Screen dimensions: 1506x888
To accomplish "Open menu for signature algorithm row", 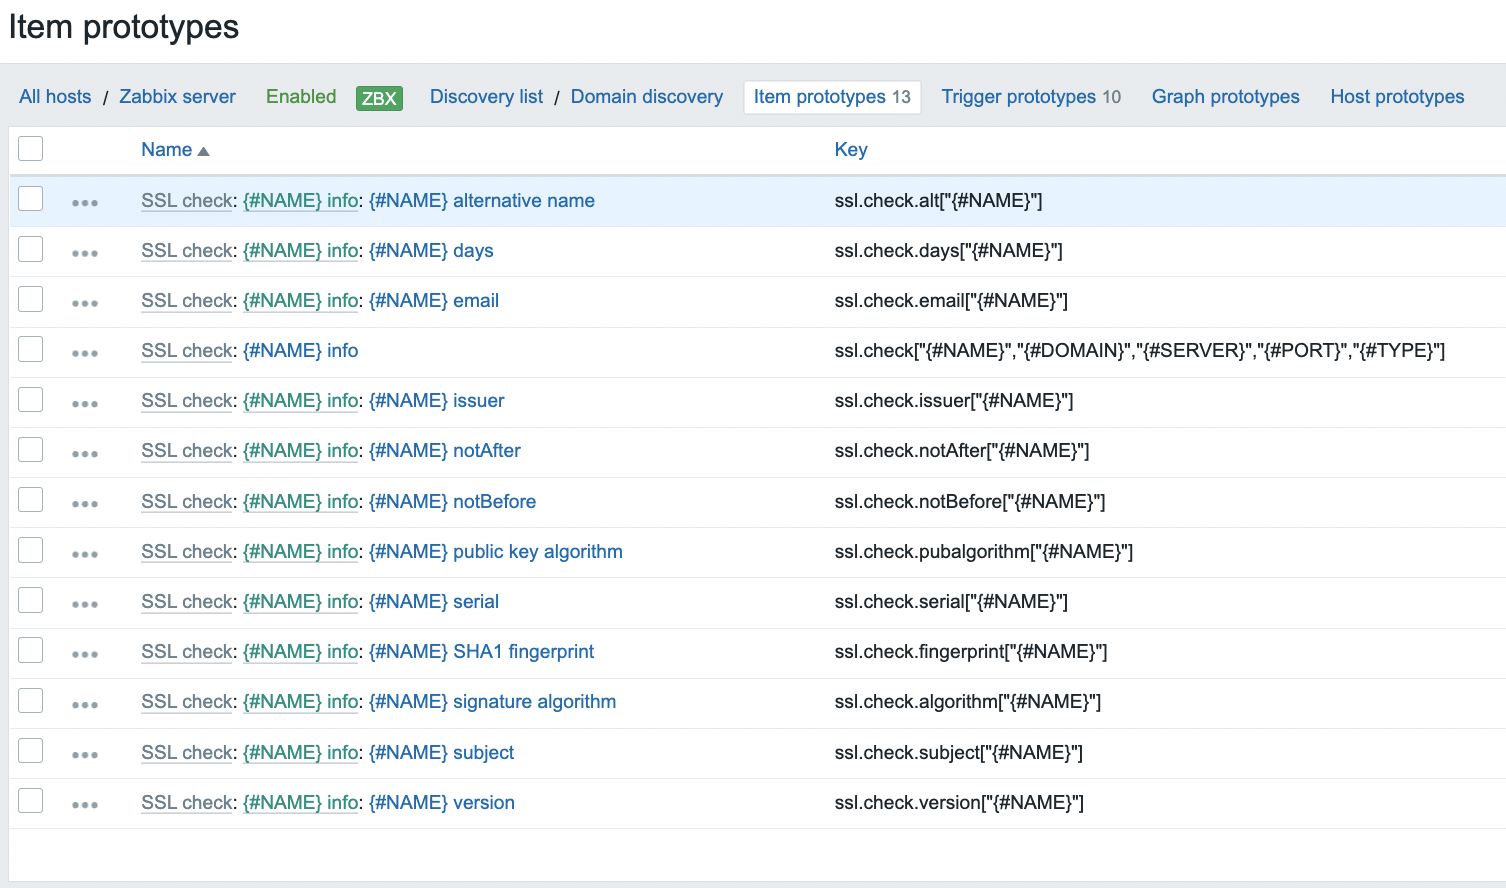I will click(x=85, y=704).
